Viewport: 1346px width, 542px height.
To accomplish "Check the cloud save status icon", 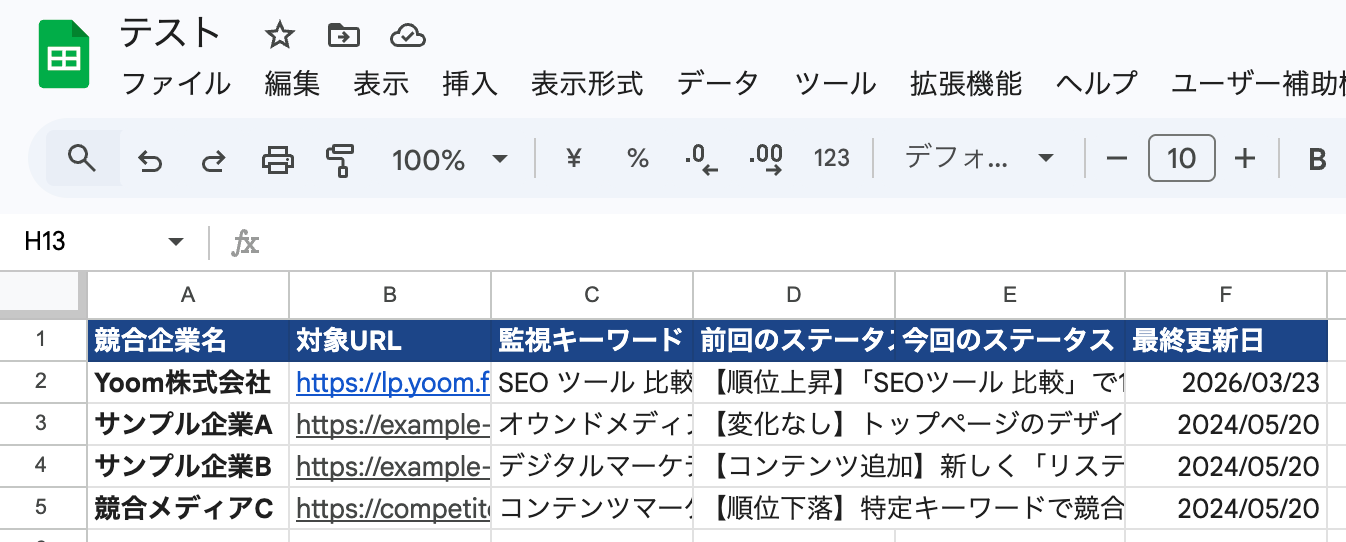I will (407, 37).
